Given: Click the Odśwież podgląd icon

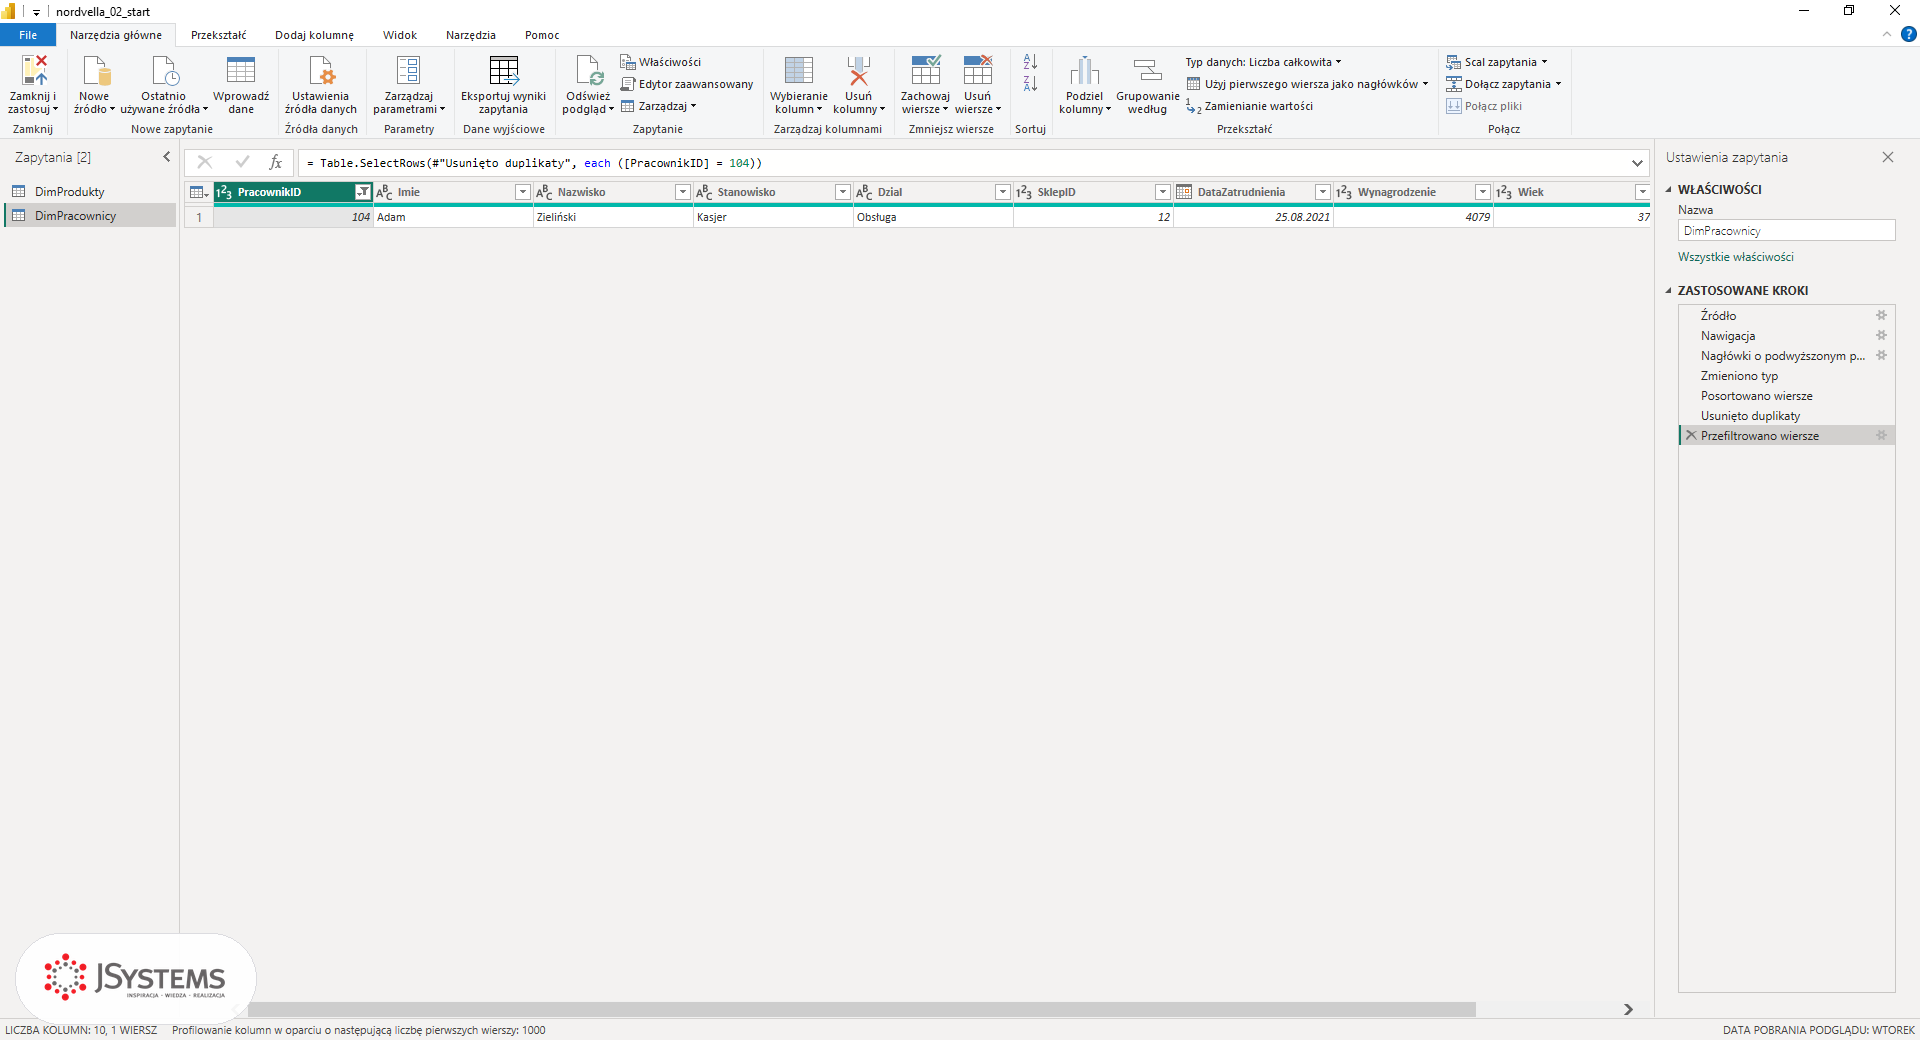Looking at the screenshot, I should point(588,71).
